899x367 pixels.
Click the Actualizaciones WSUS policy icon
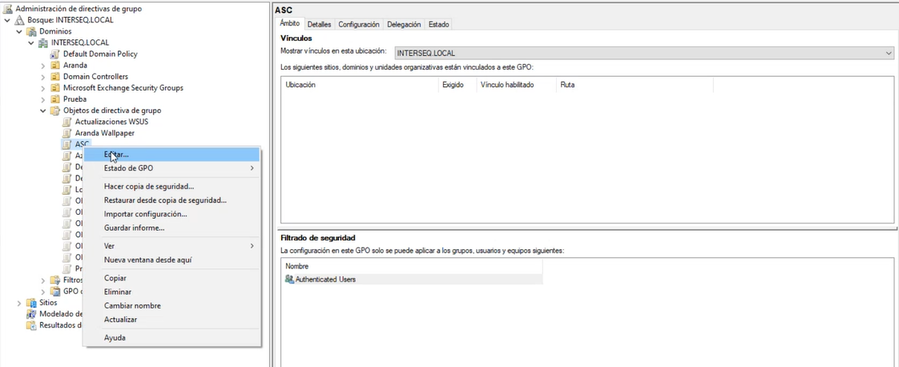pos(67,122)
